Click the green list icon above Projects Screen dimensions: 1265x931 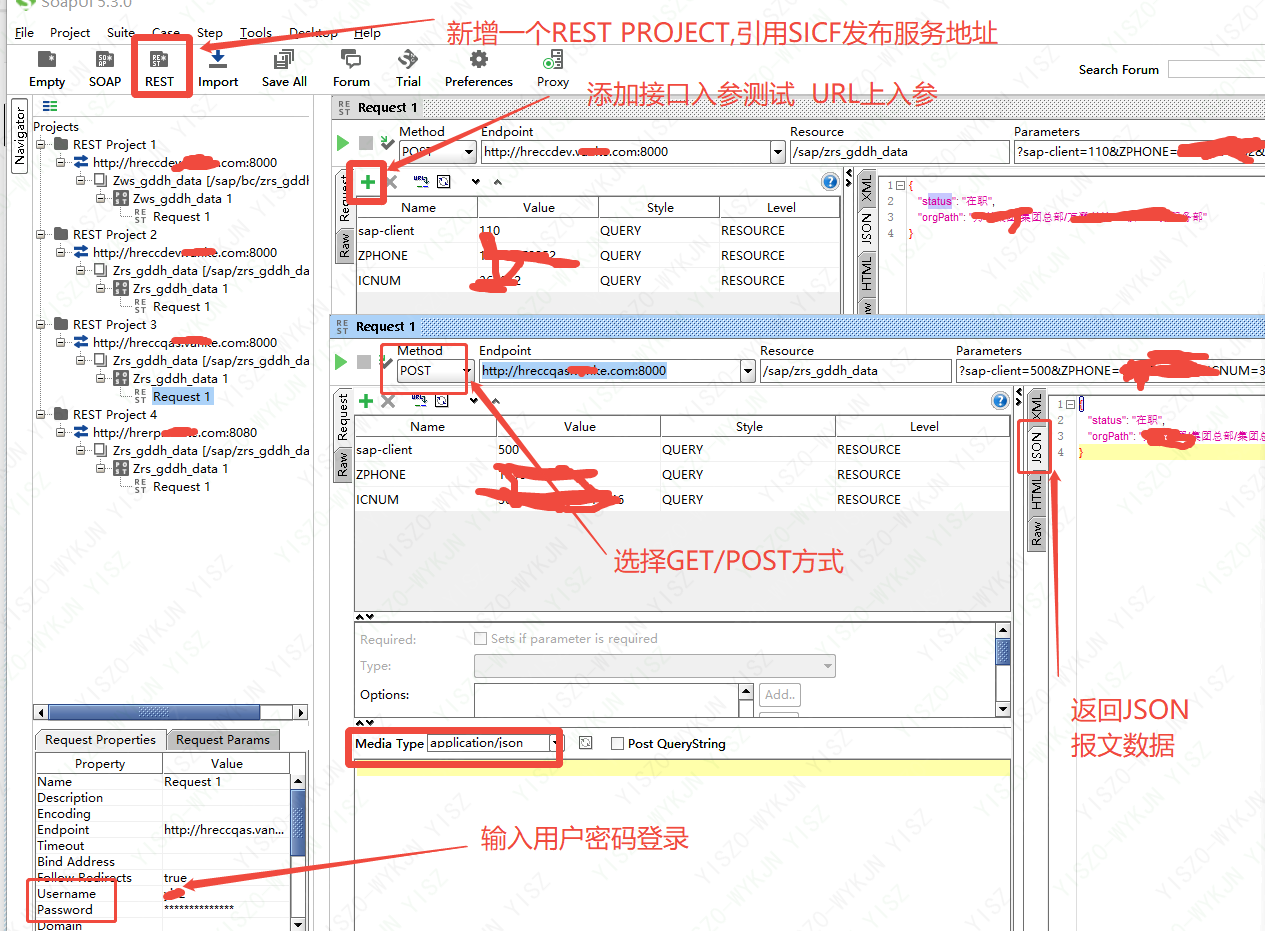(50, 107)
